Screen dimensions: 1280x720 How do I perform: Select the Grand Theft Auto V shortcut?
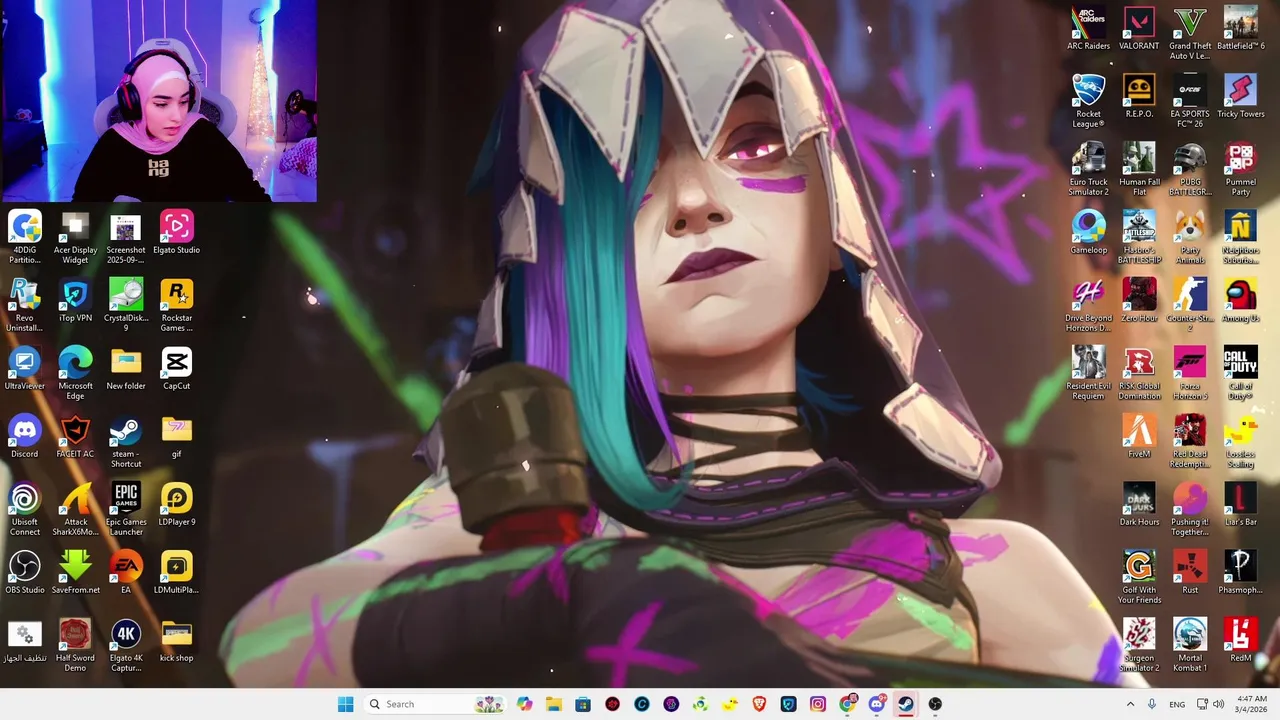pos(1190,33)
